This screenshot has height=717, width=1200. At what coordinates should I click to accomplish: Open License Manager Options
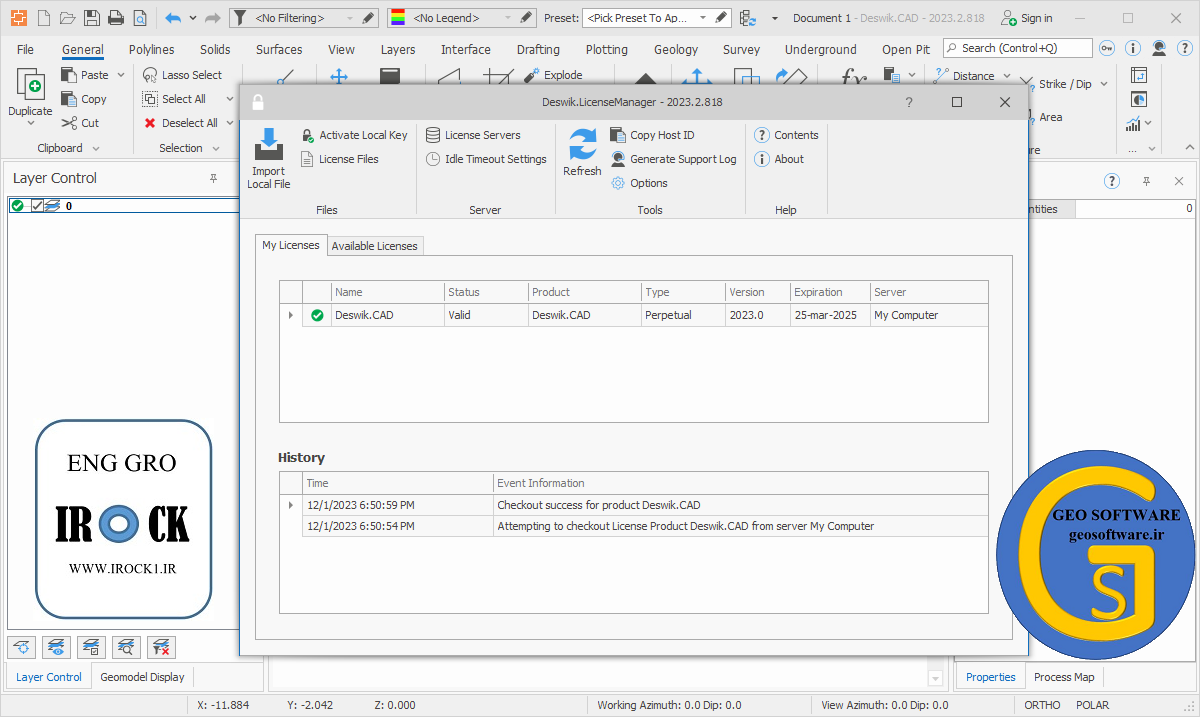point(639,183)
